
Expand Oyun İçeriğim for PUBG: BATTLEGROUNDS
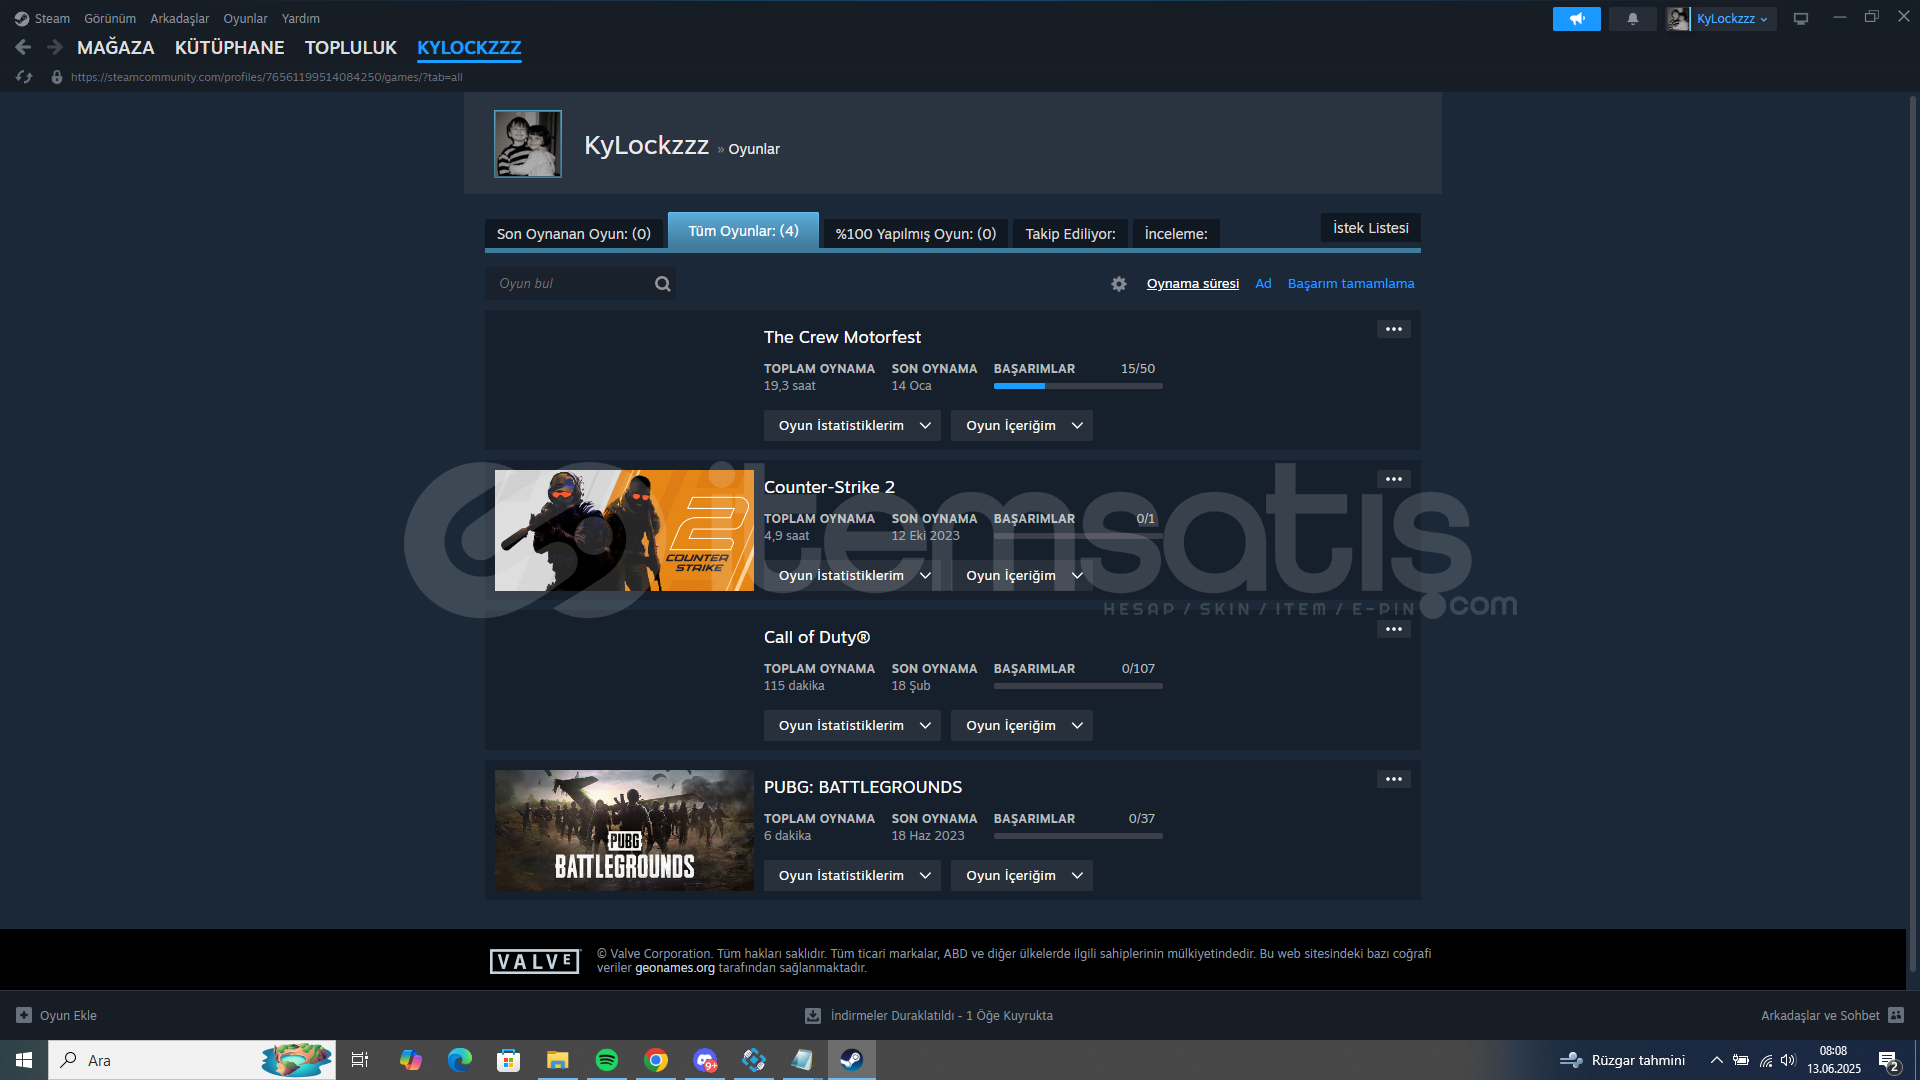pyautogui.click(x=1021, y=876)
